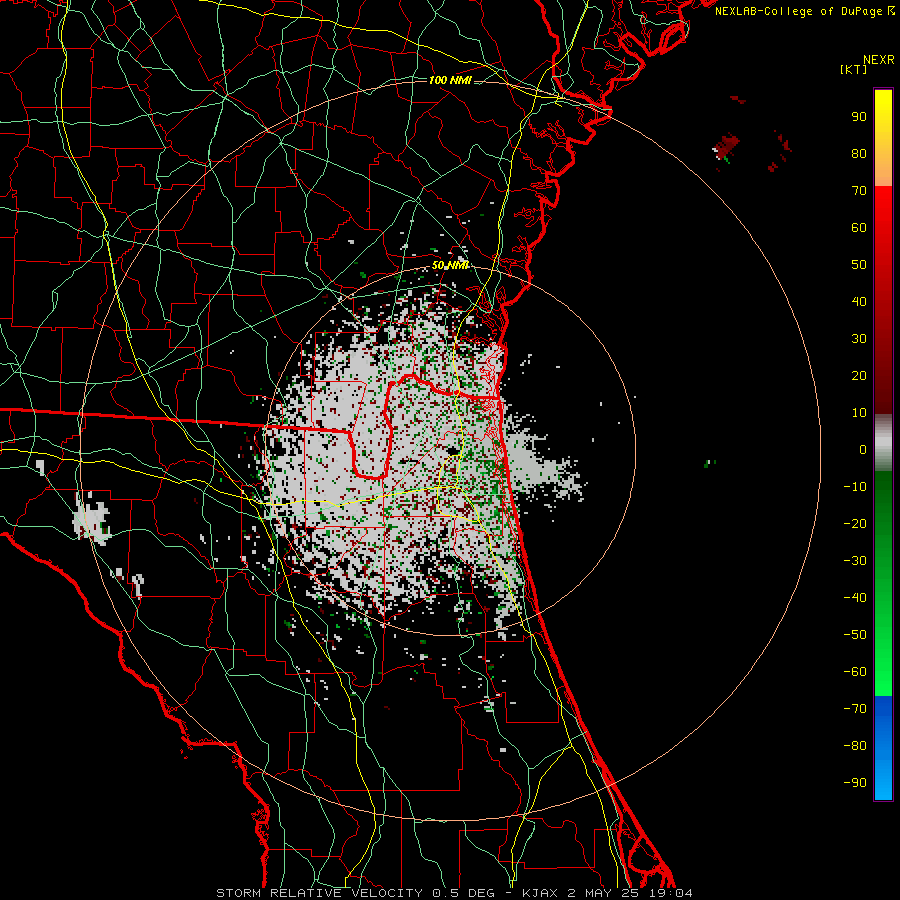The width and height of the screenshot is (900, 900).
Task: Select the -70 value on the velocity scale
Action: (855, 708)
